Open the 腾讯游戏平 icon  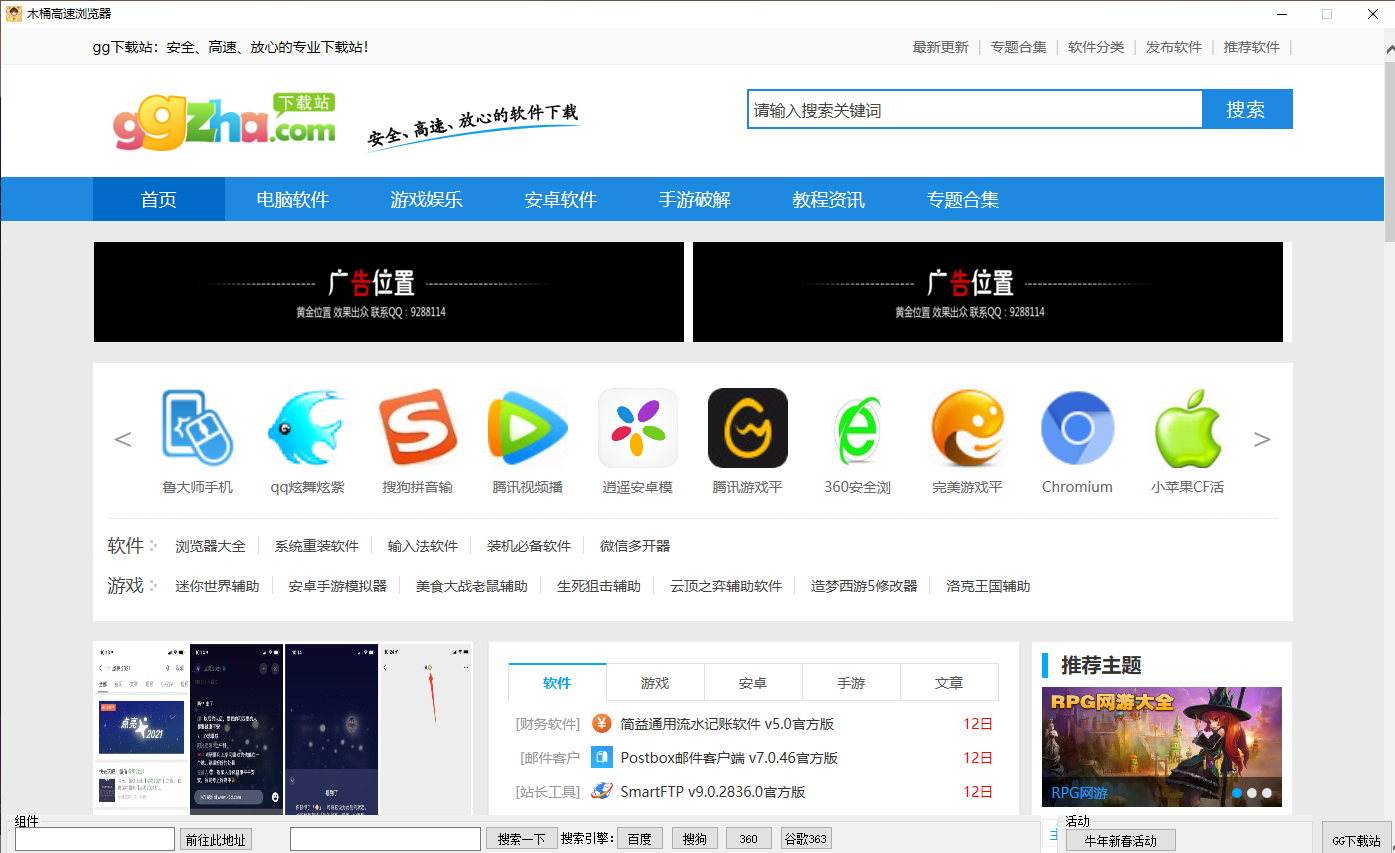[x=748, y=428]
